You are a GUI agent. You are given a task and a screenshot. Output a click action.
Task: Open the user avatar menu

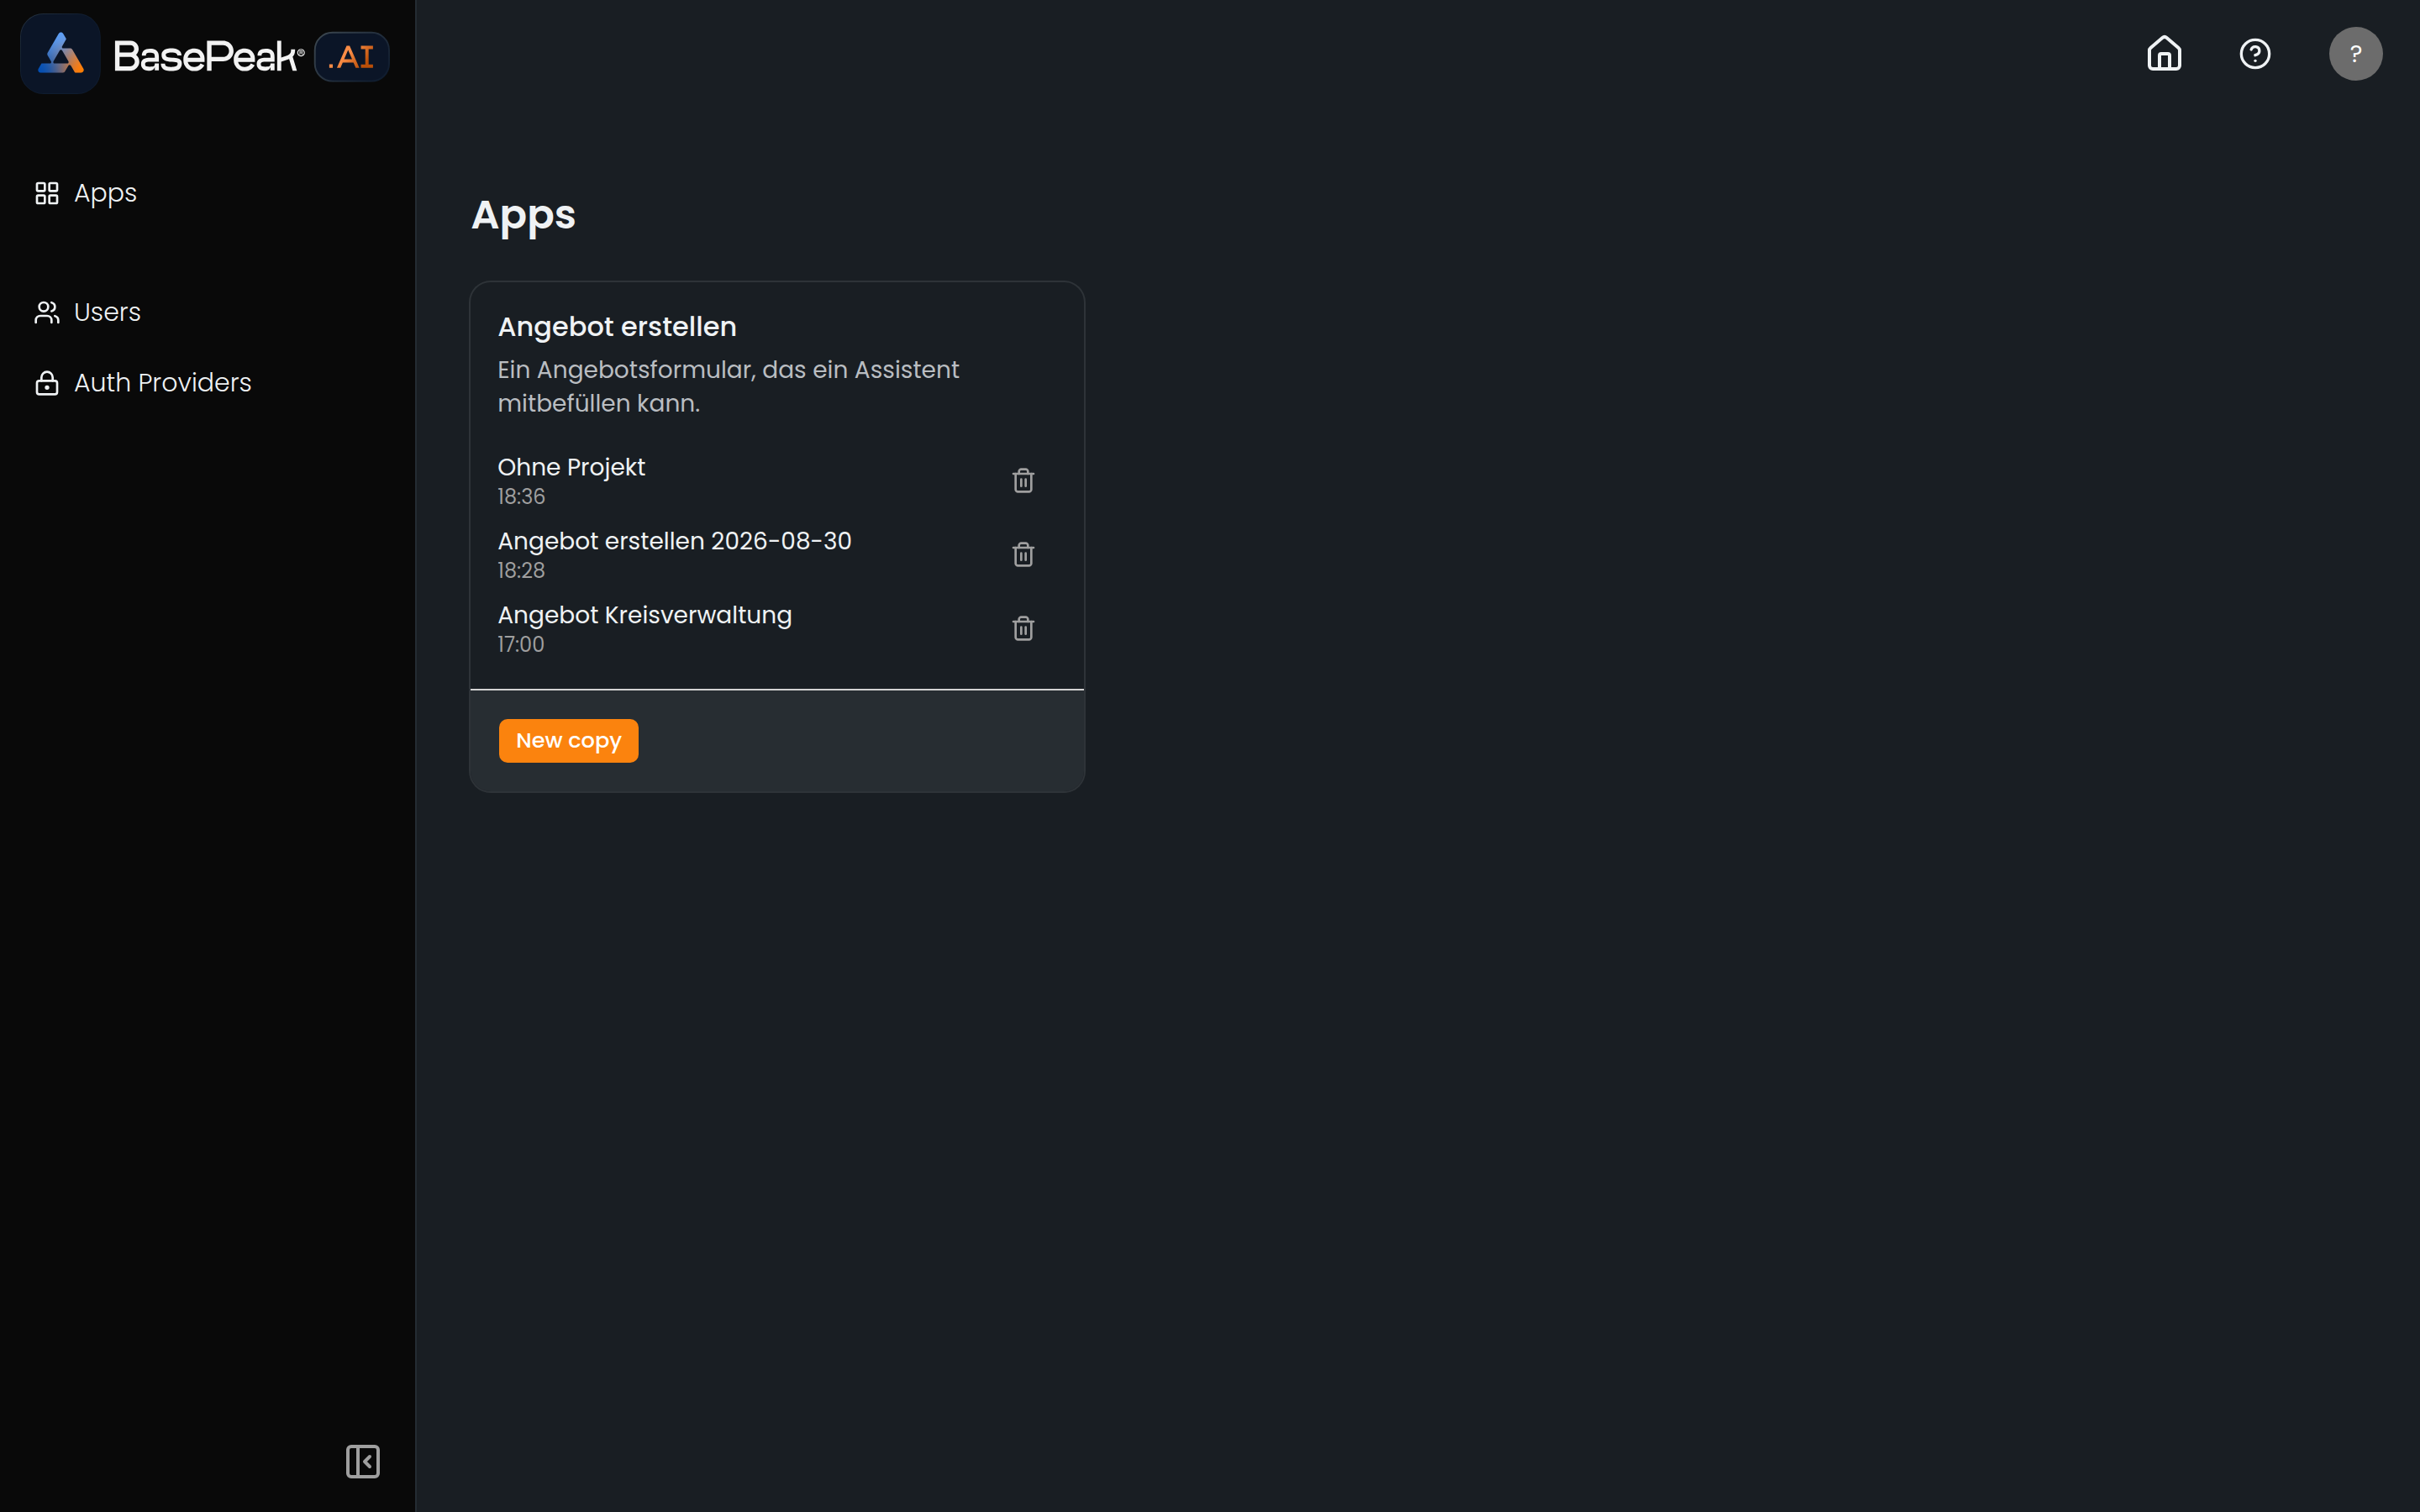click(2355, 54)
